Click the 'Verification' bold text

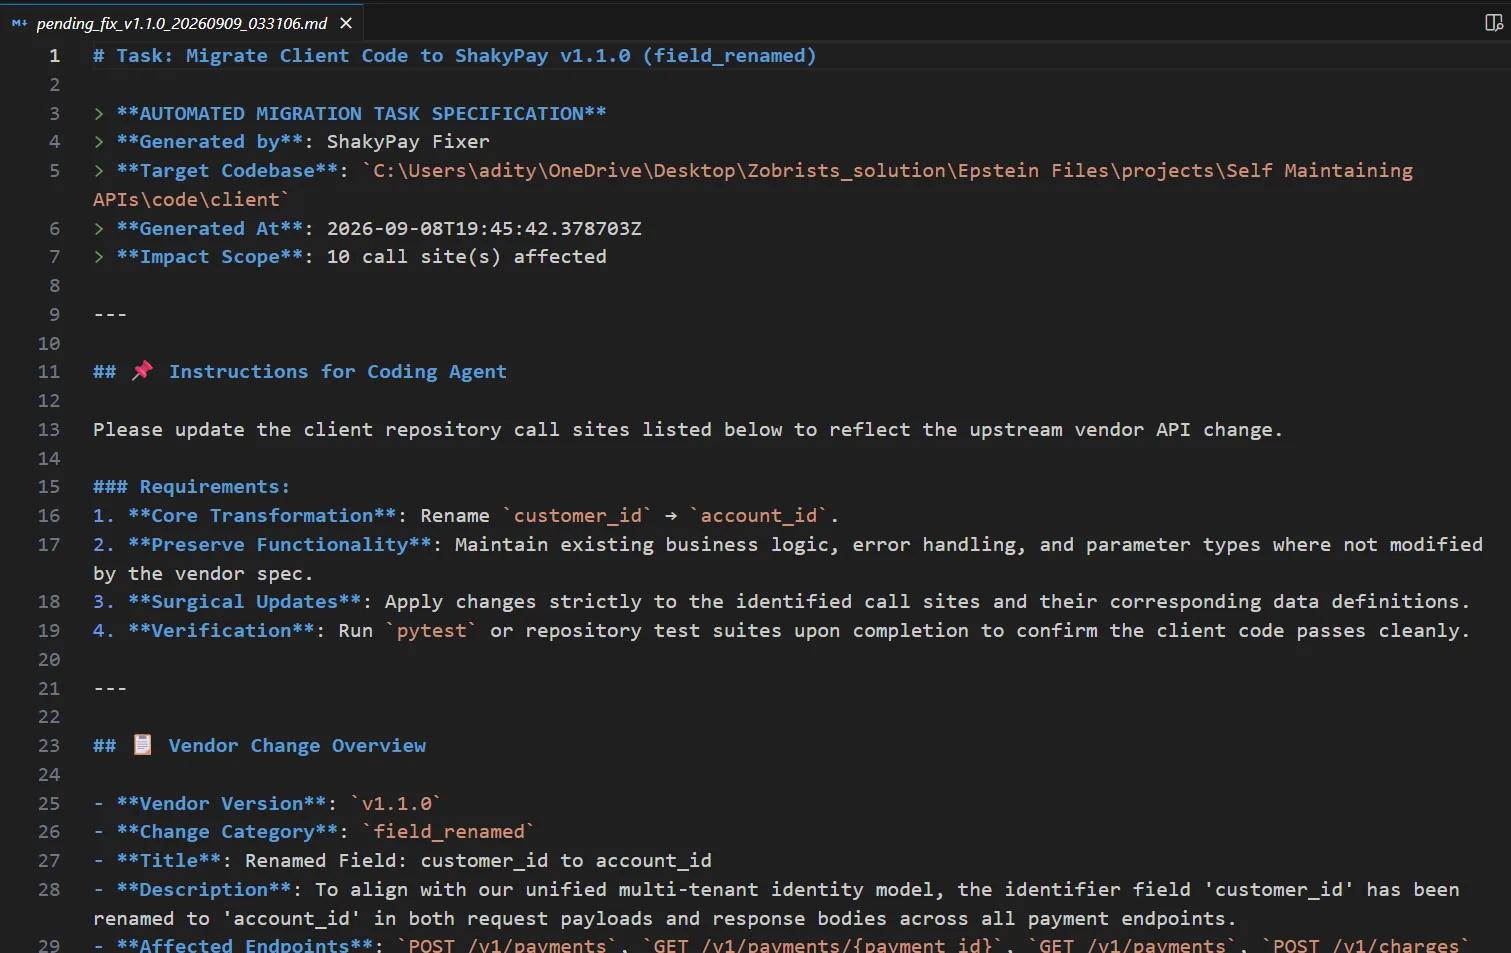tap(221, 631)
